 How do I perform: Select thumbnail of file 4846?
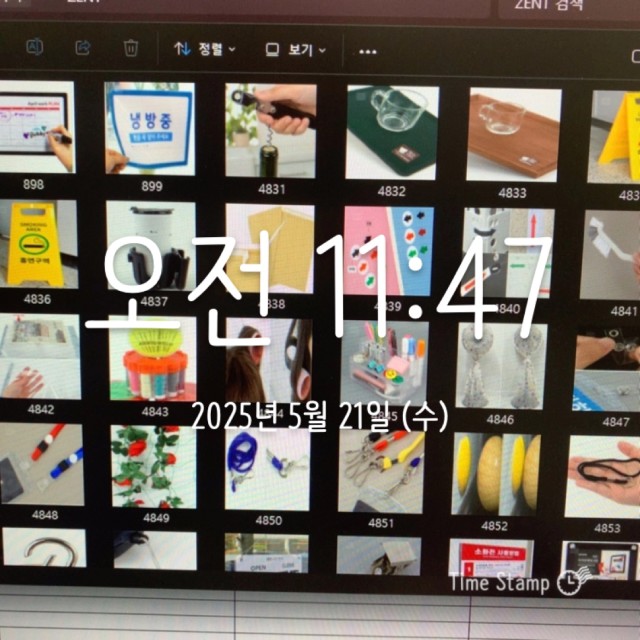click(x=501, y=366)
